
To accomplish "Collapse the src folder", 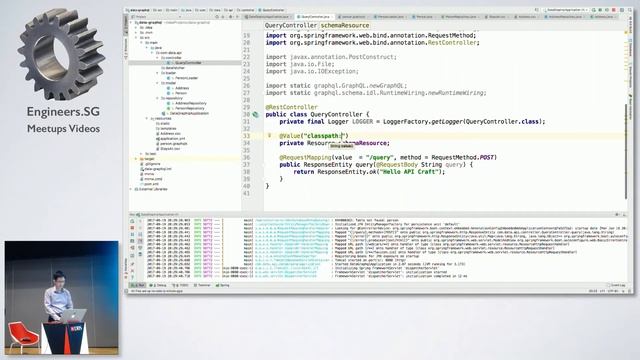I will tap(136, 38).
